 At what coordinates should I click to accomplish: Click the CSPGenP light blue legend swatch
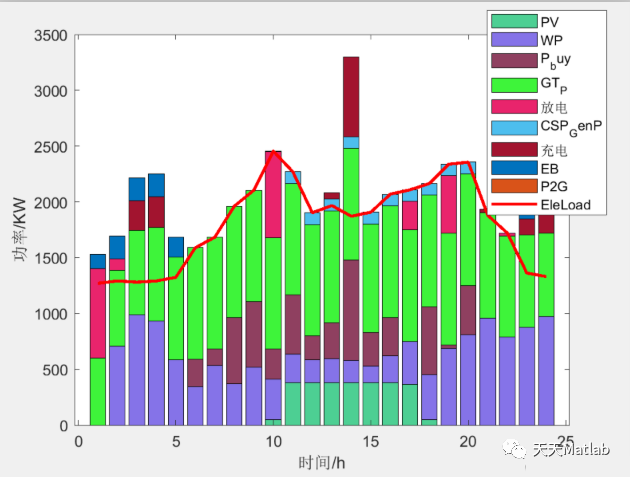pyautogui.click(x=514, y=128)
